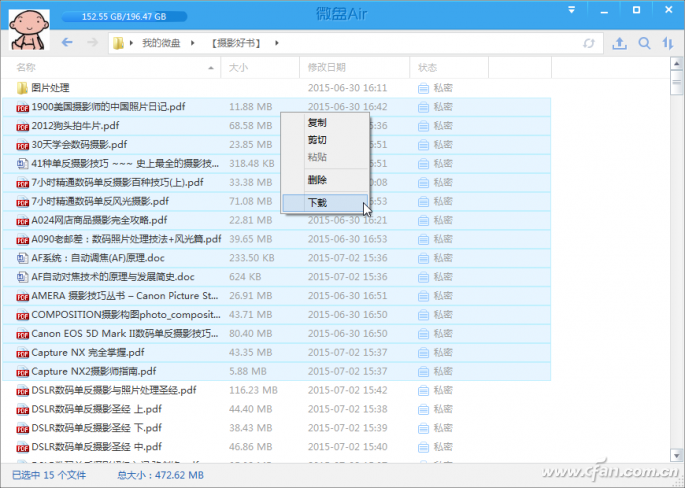The image size is (685, 488).
Task: Click doc icon of AF自动对焦技术的原理与发展简史.doc
Action: click(22, 277)
